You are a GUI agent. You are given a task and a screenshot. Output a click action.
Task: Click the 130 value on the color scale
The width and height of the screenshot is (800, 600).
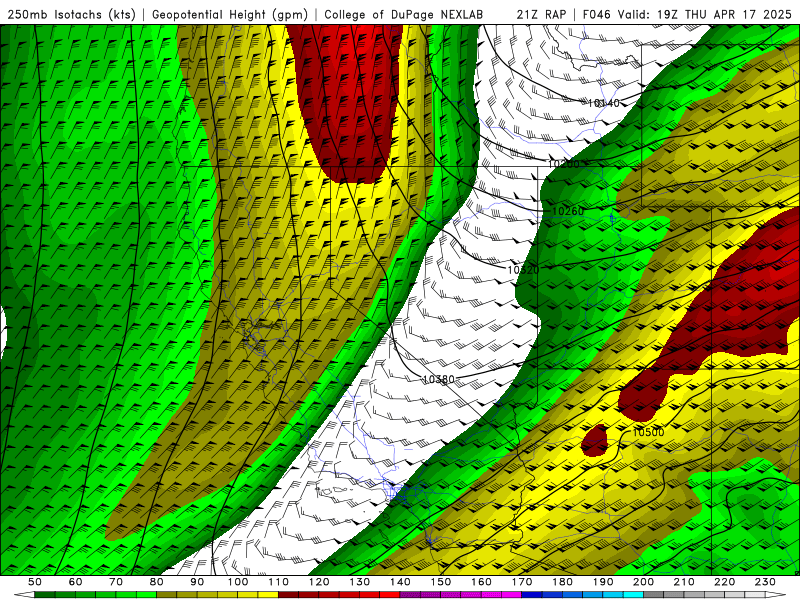pos(360,582)
